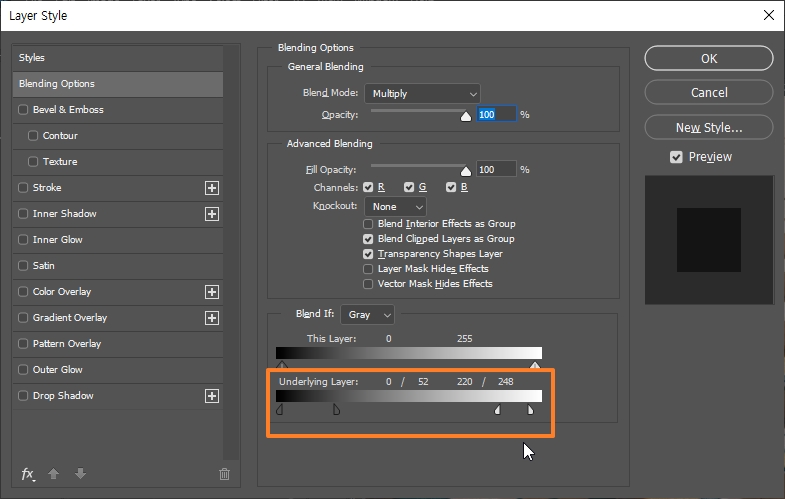Enable the Satin checkbox
The height and width of the screenshot is (499, 785).
pos(23,266)
